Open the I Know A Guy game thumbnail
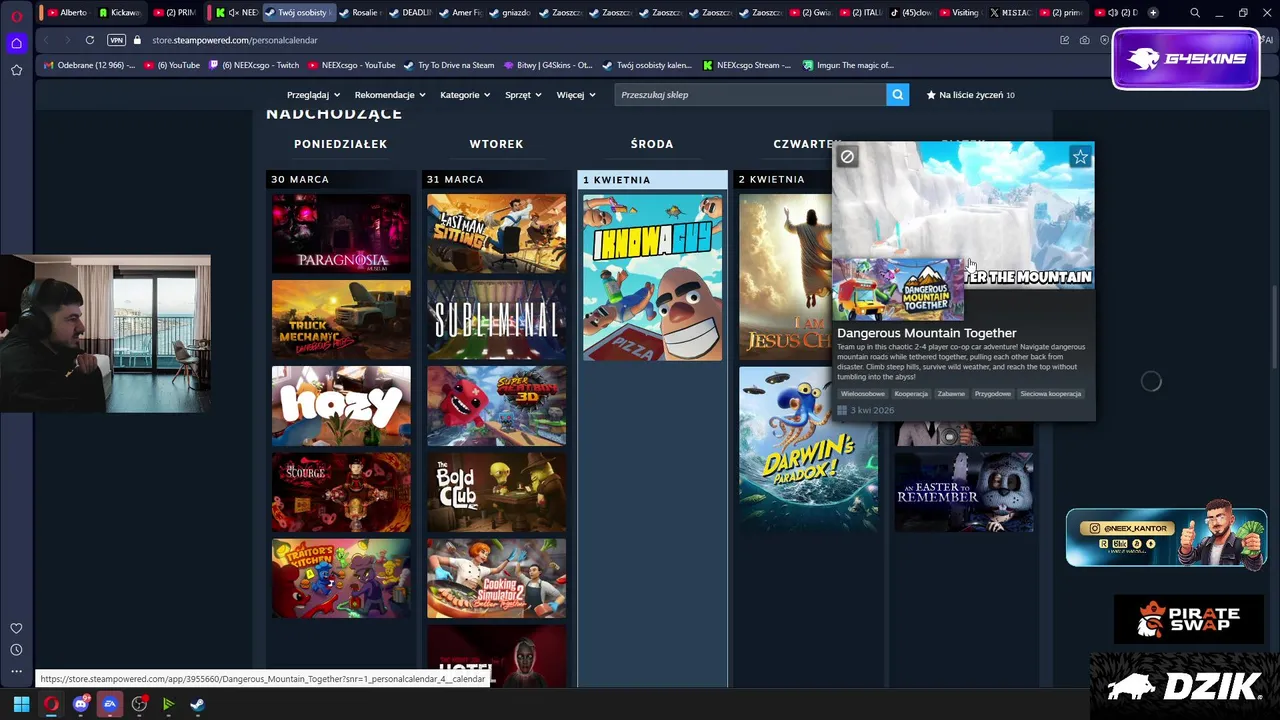1280x720 pixels. pos(652,277)
